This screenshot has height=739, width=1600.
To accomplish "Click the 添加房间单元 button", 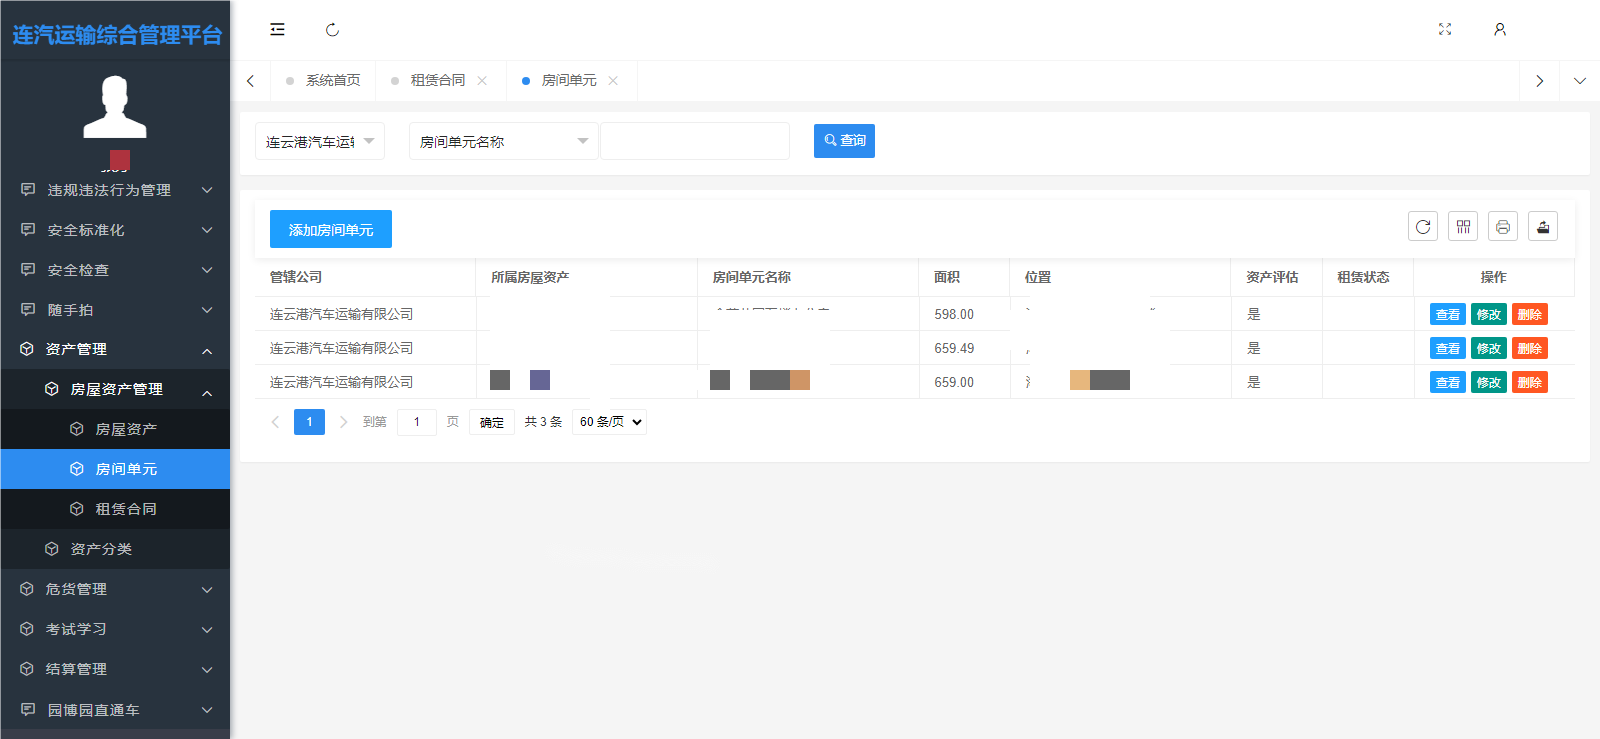I will 330,229.
